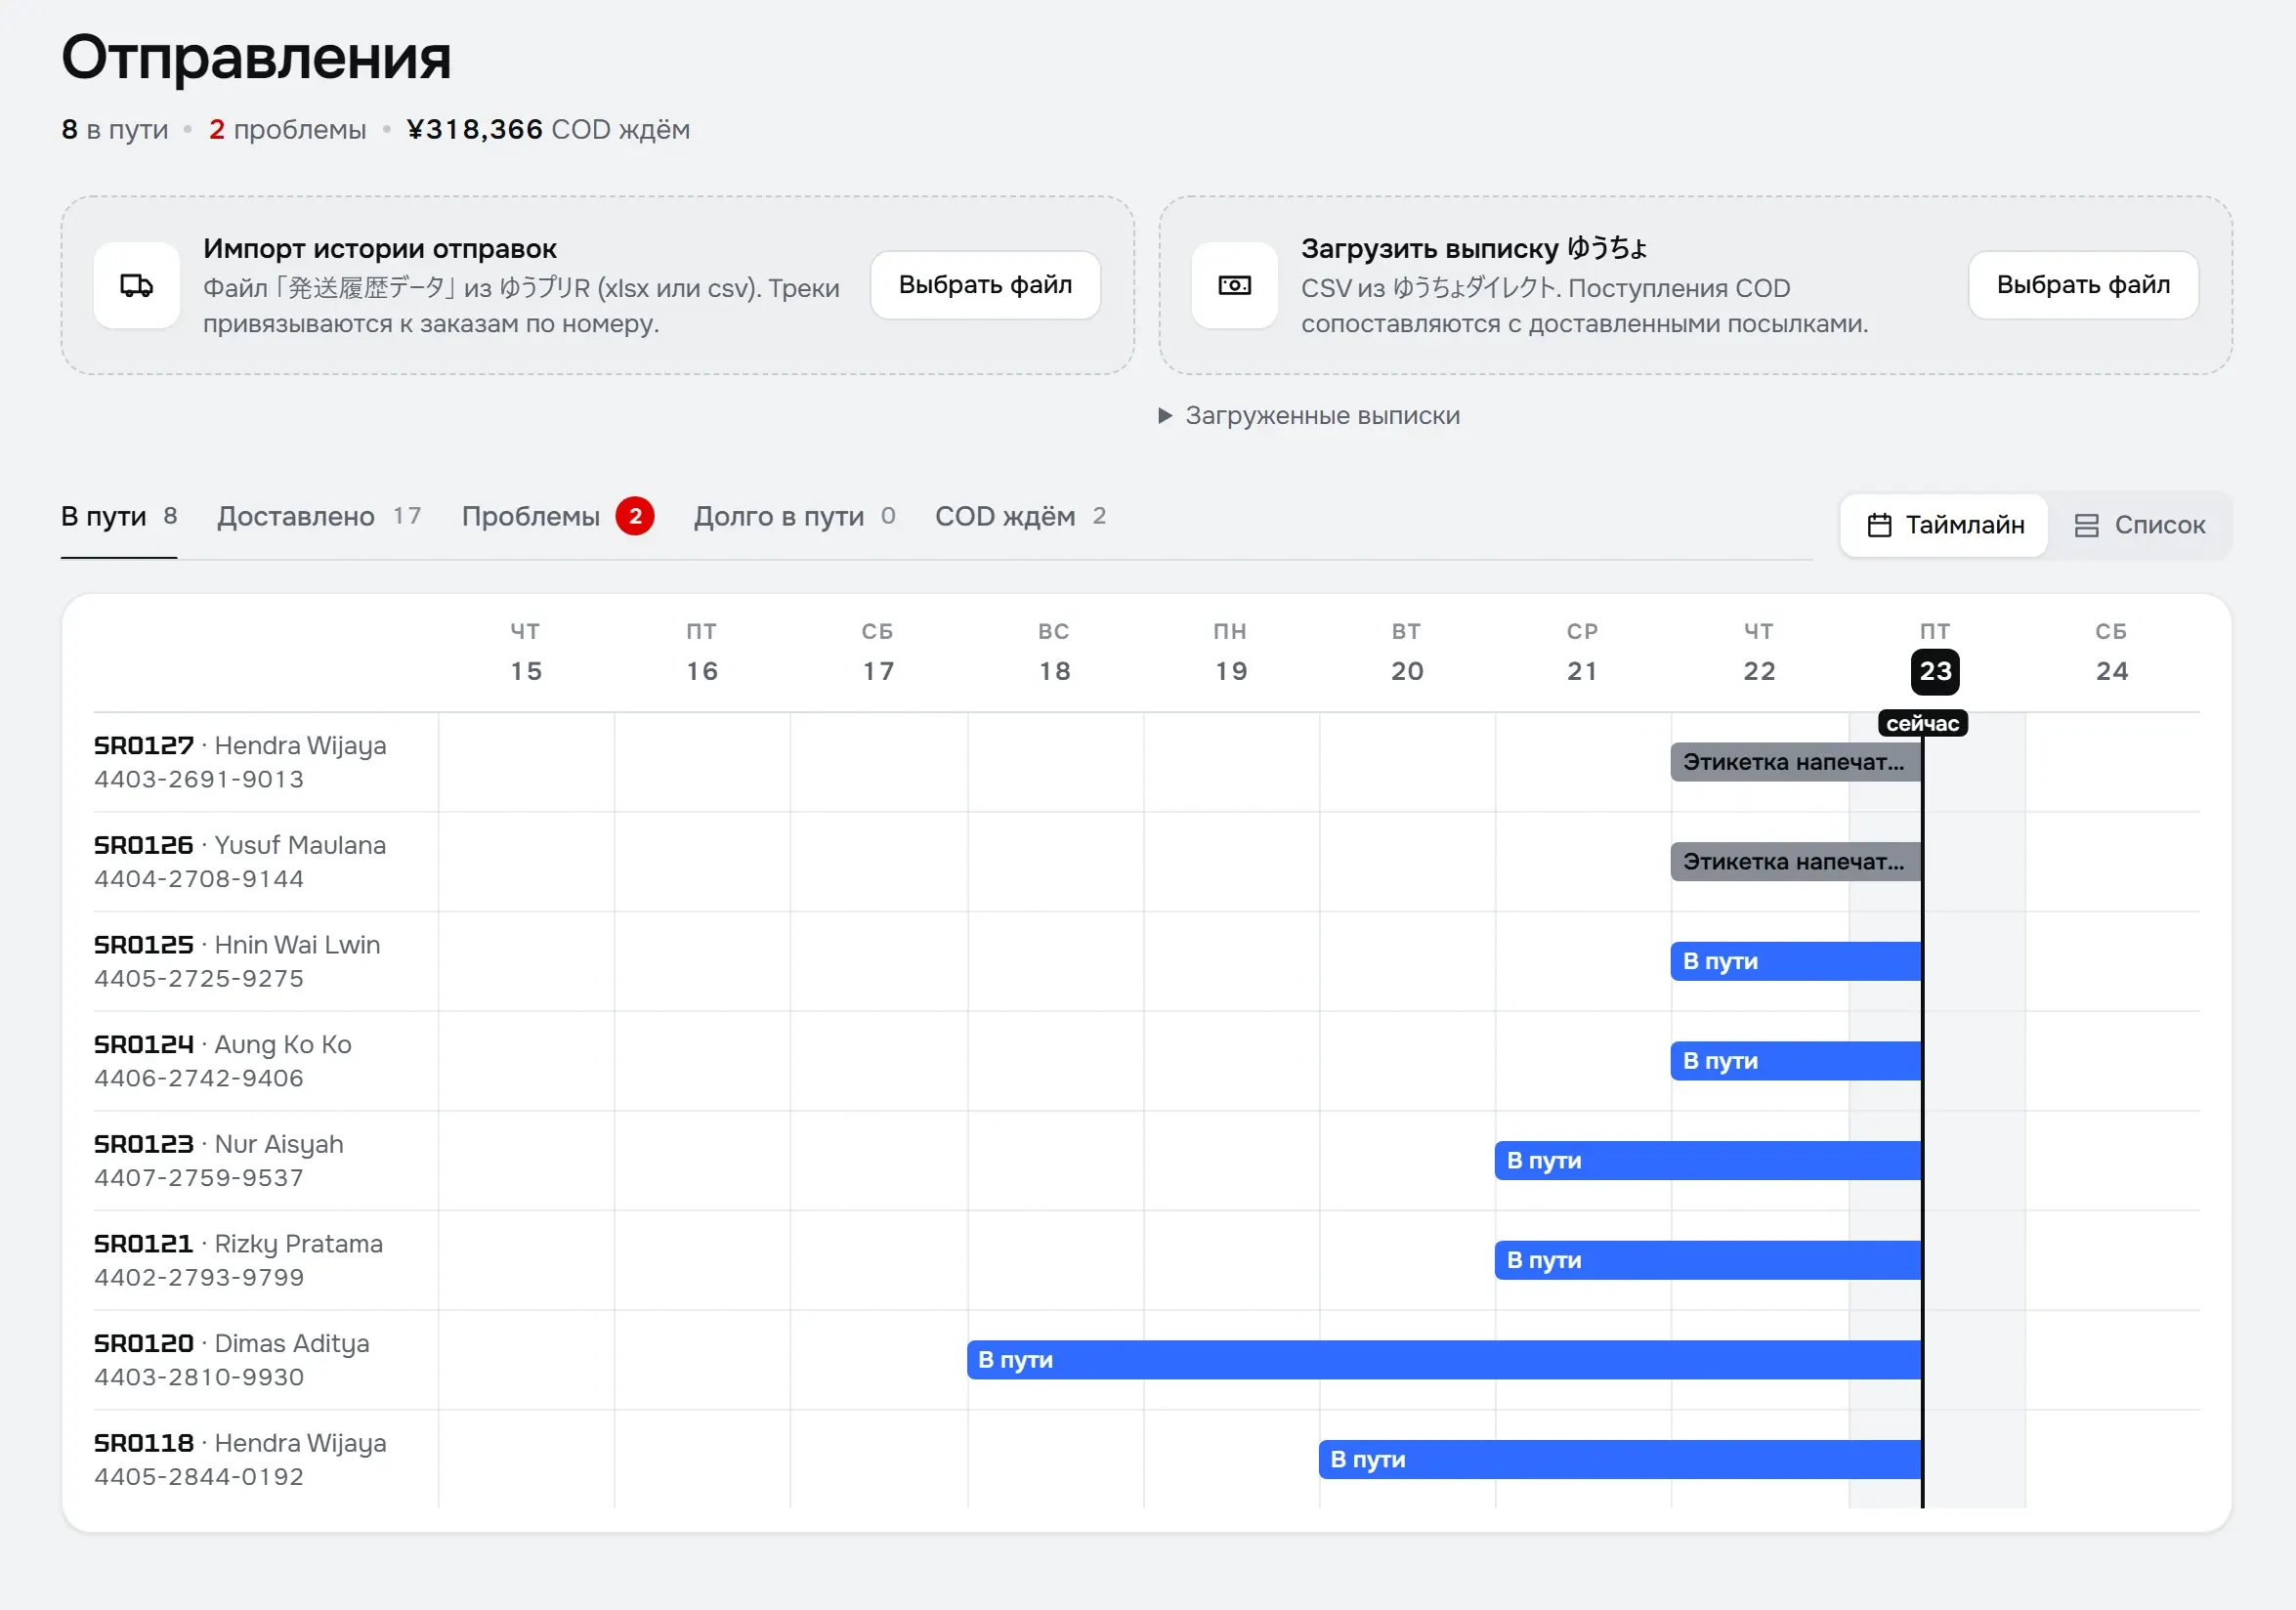Switch to Долго в пути tab
The width and height of the screenshot is (2296, 1610).
(794, 517)
